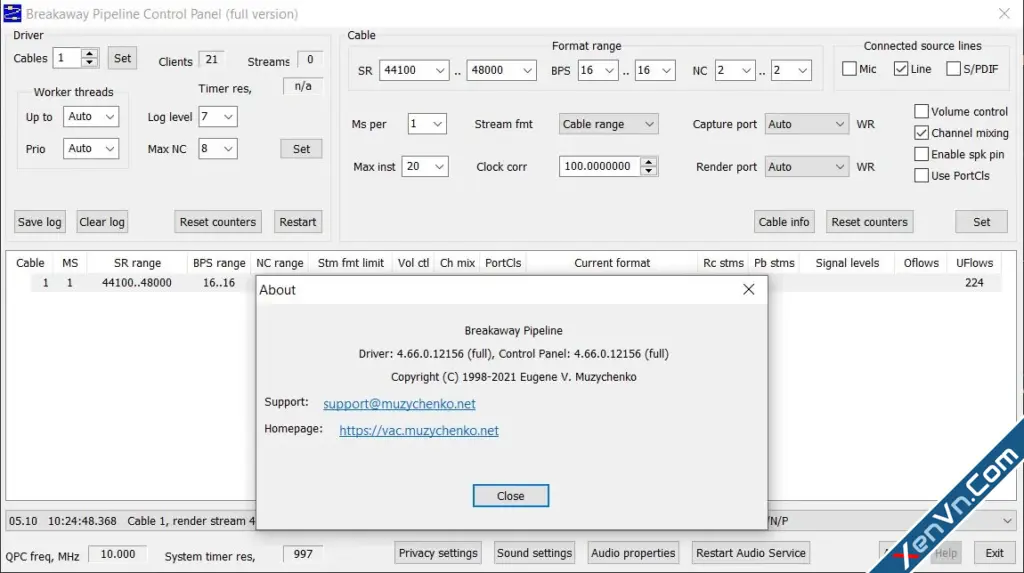Image resolution: width=1024 pixels, height=573 pixels.
Task: Click the Breakaway Pipeline app icon in title bar
Action: [x=12, y=13]
